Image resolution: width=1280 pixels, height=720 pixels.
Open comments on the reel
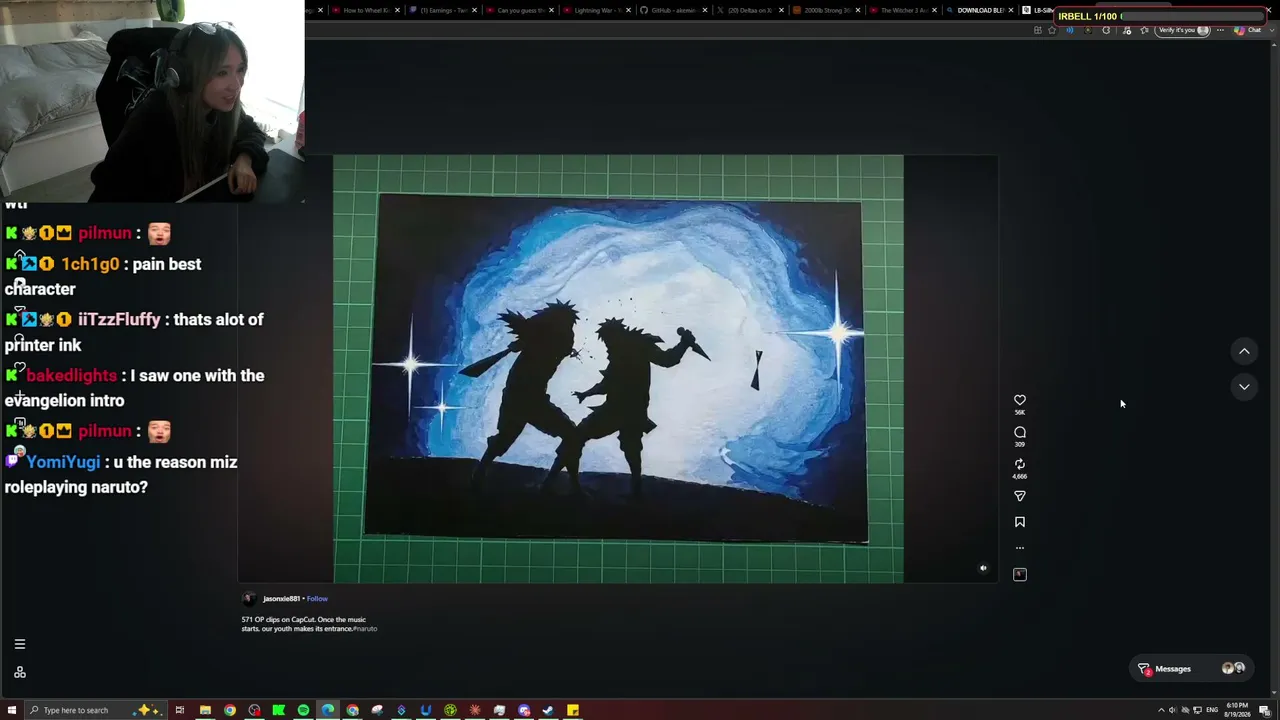(1020, 432)
